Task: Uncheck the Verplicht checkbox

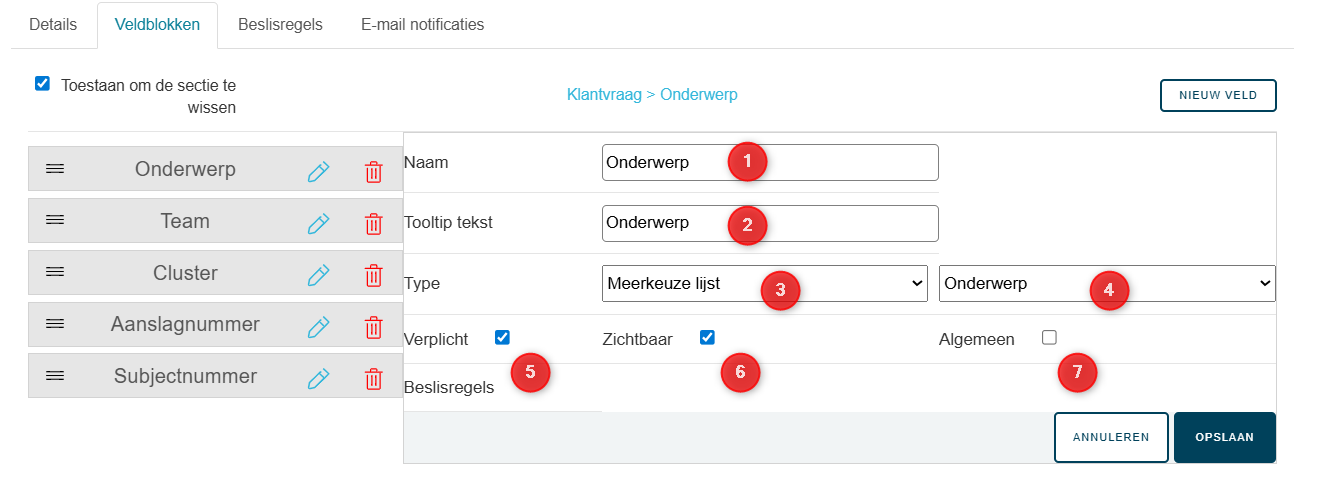Action: coord(502,338)
